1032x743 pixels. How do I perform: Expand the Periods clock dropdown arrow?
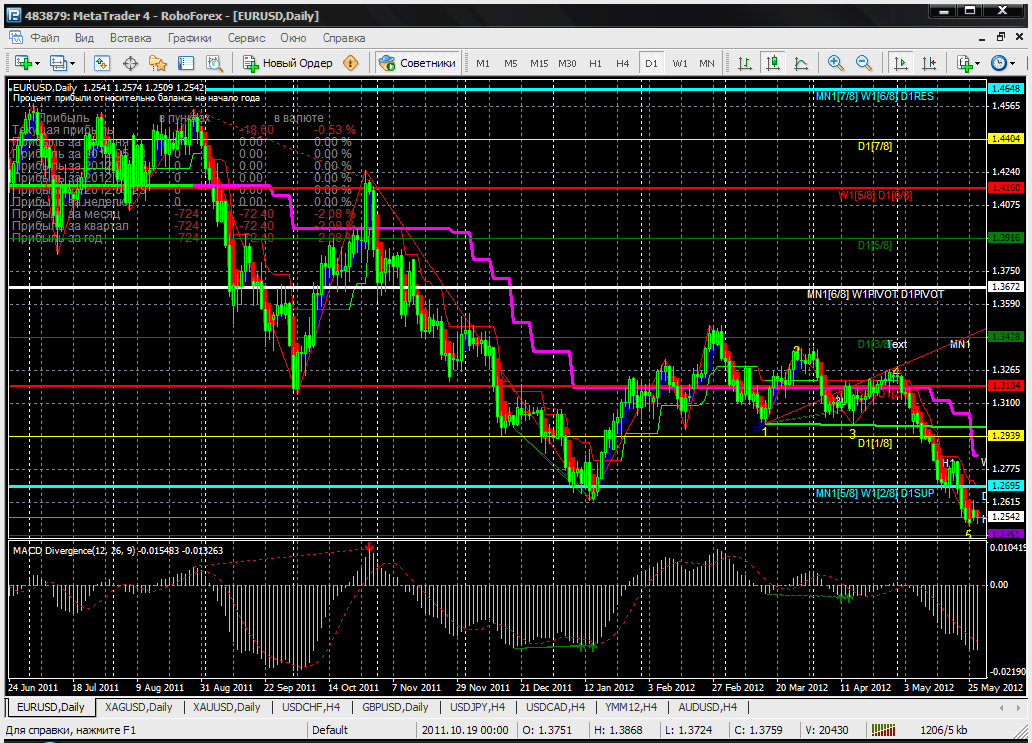(x=1012, y=64)
